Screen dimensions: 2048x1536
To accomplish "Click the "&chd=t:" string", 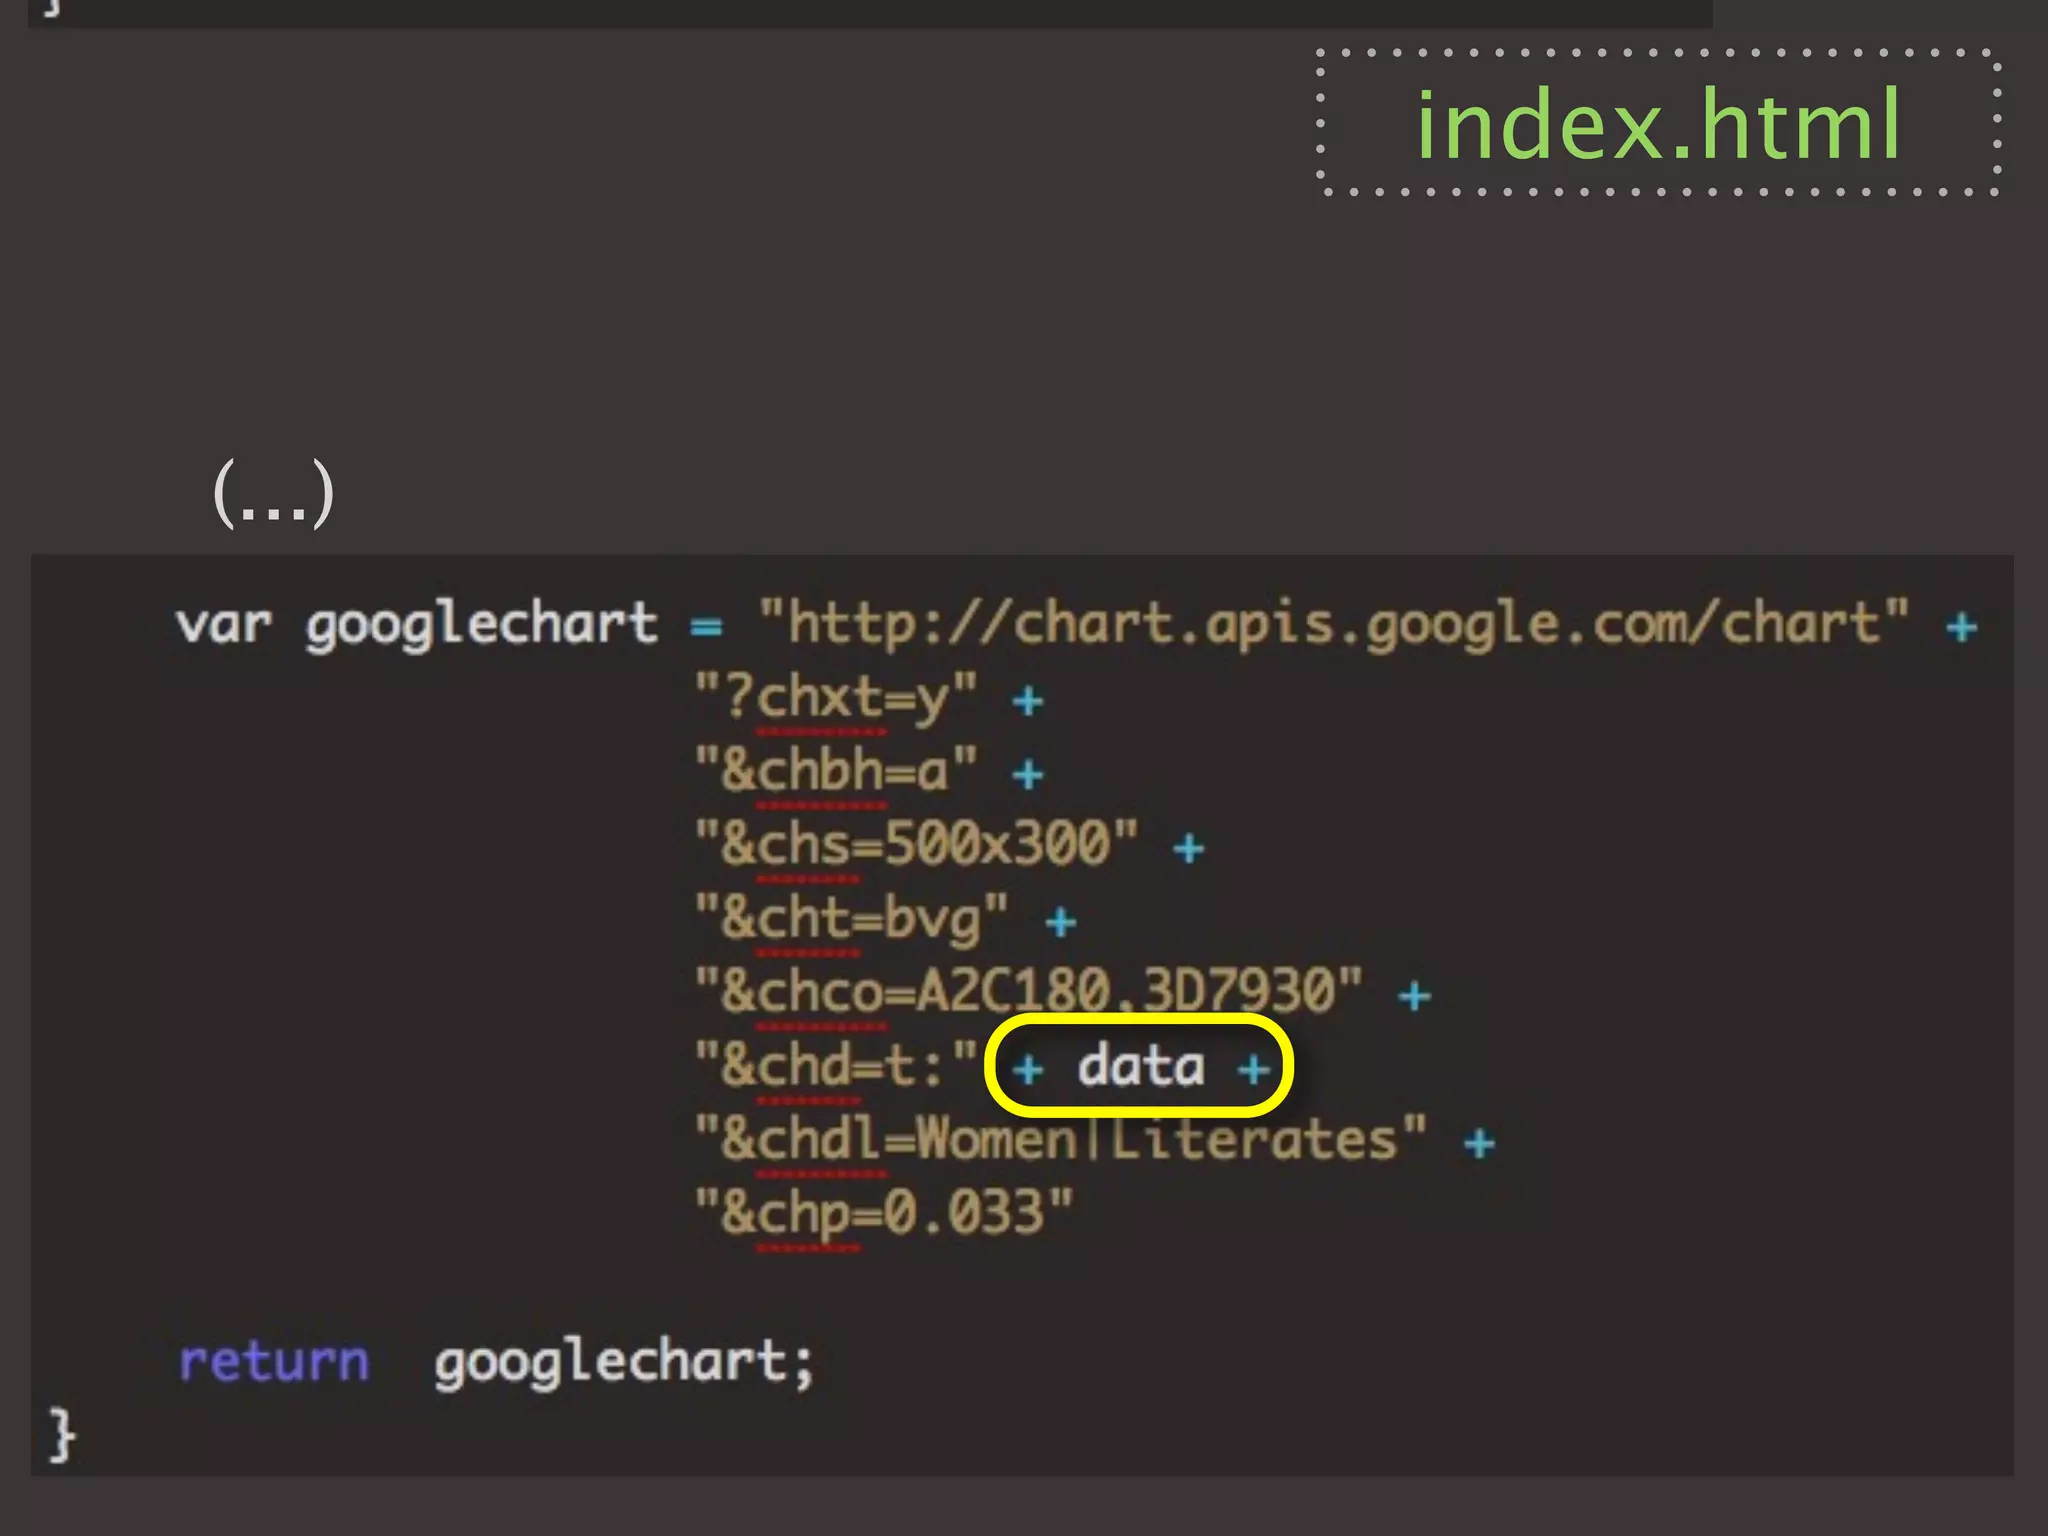I will [x=836, y=1065].
